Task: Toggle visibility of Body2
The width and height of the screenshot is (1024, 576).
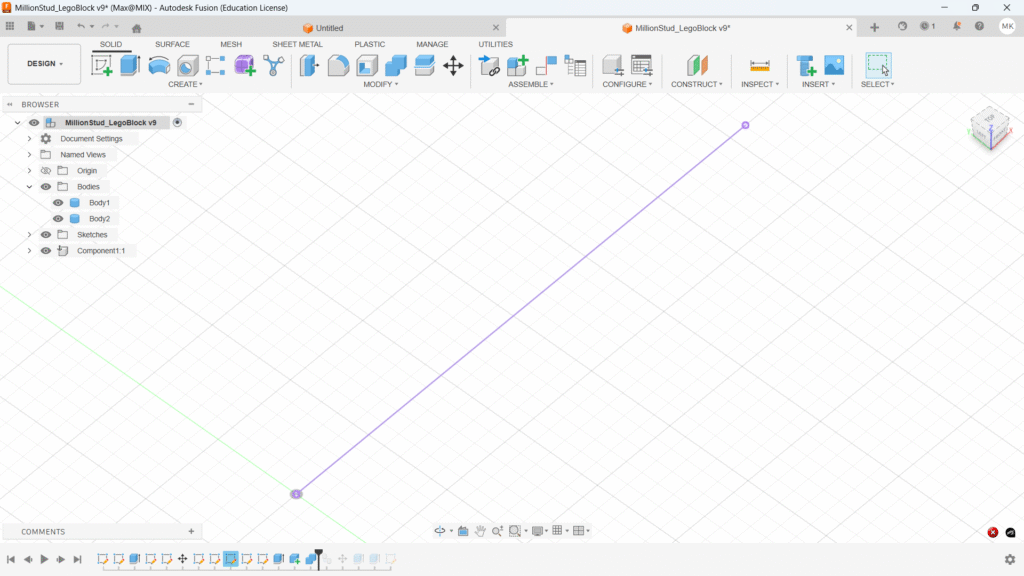Action: click(x=58, y=219)
